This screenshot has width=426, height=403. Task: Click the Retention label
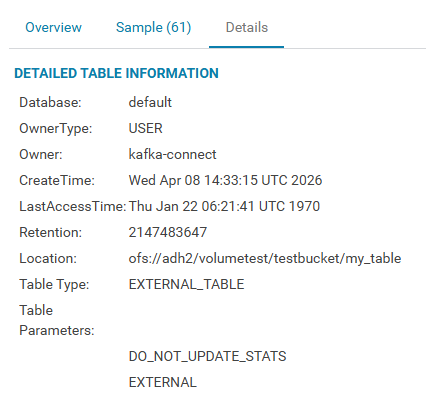50,232
